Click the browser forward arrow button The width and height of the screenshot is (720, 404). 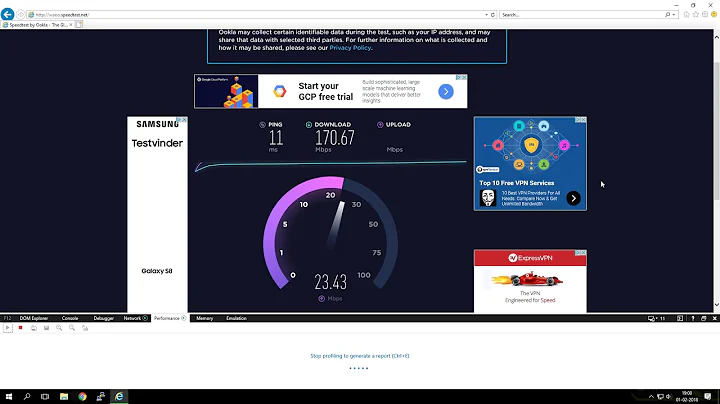(20, 15)
